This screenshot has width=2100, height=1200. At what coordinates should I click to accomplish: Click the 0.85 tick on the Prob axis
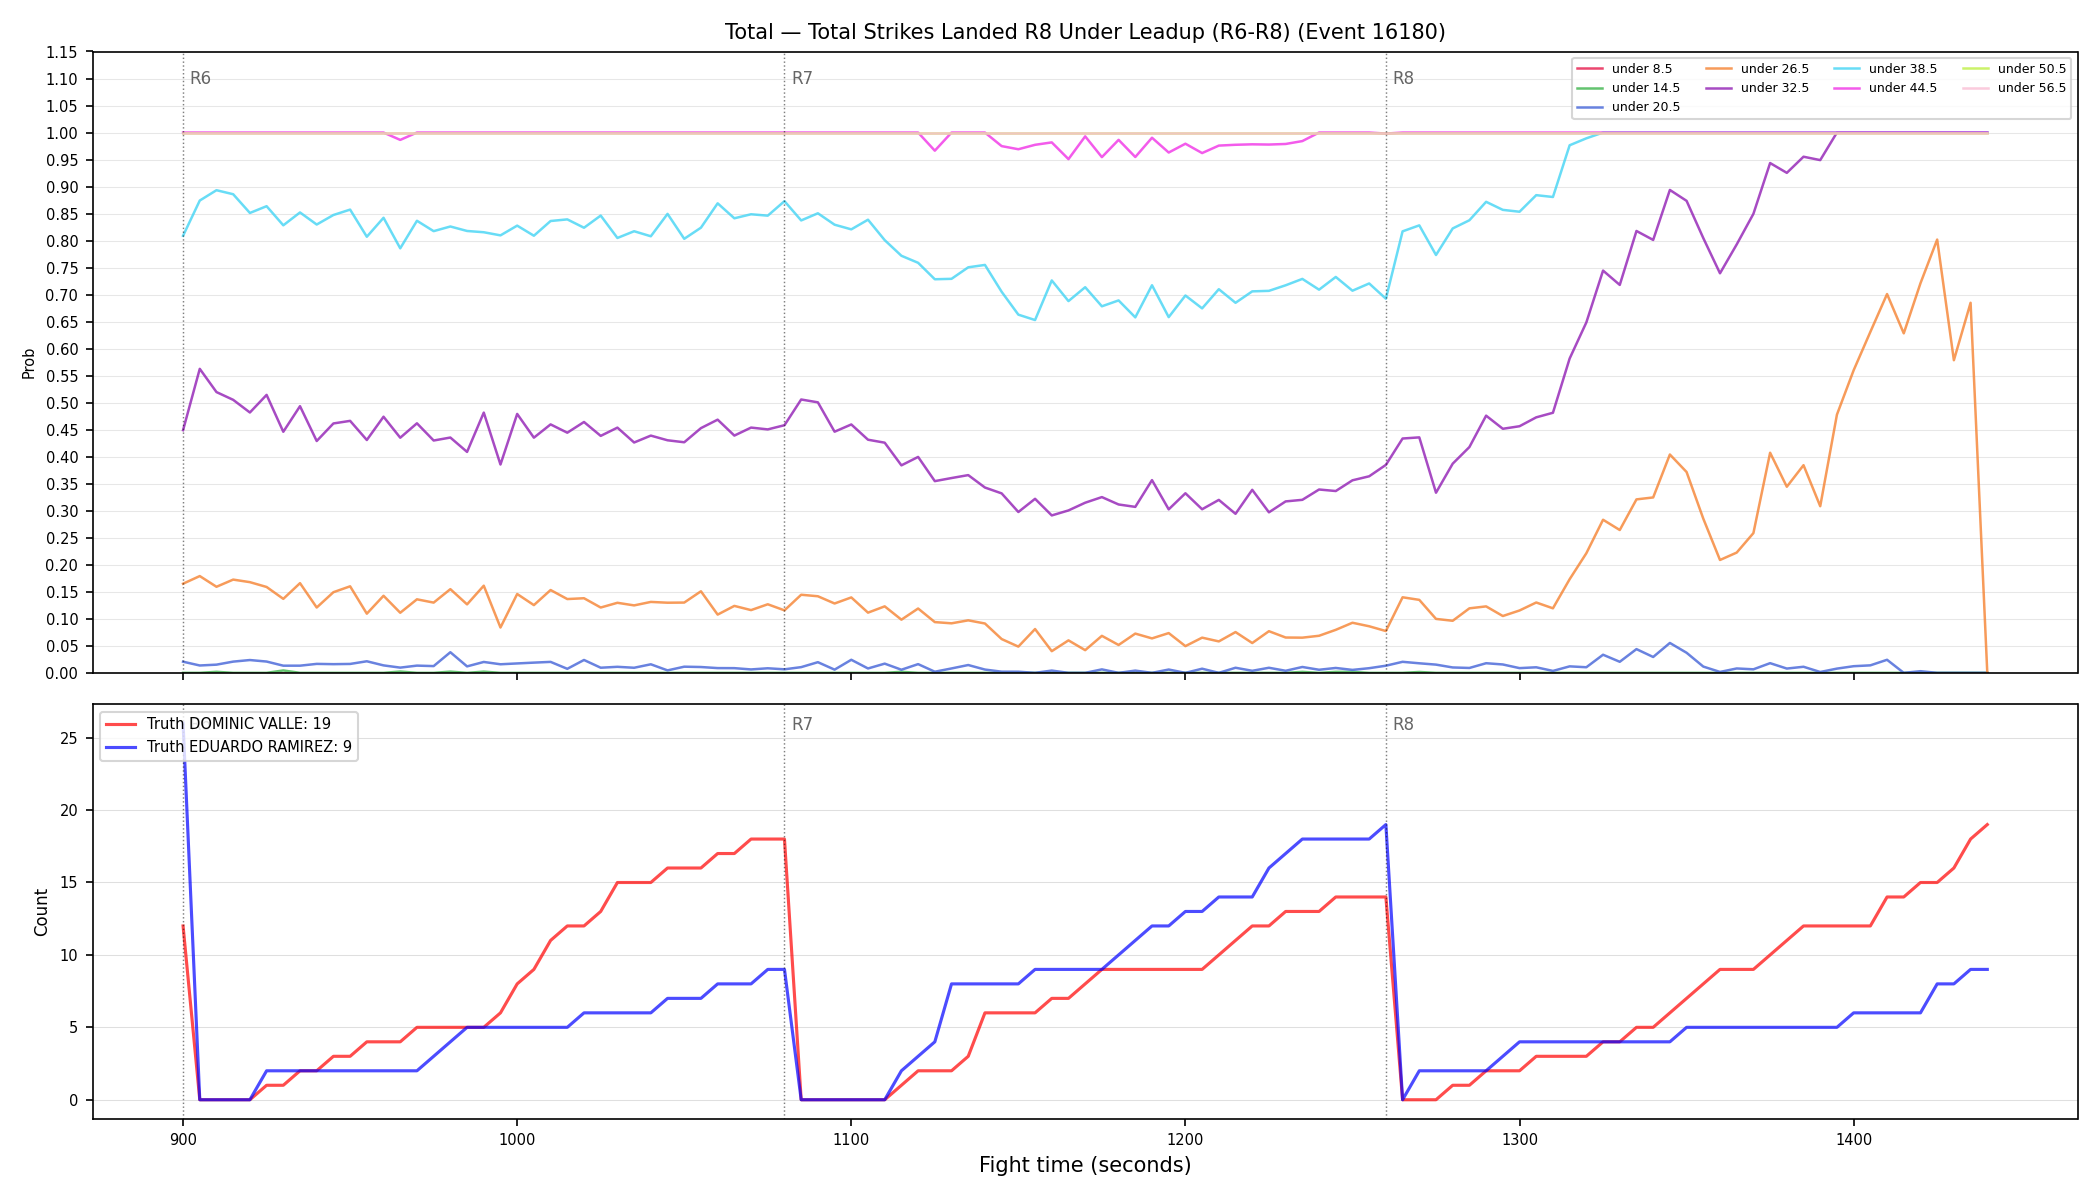(61, 214)
